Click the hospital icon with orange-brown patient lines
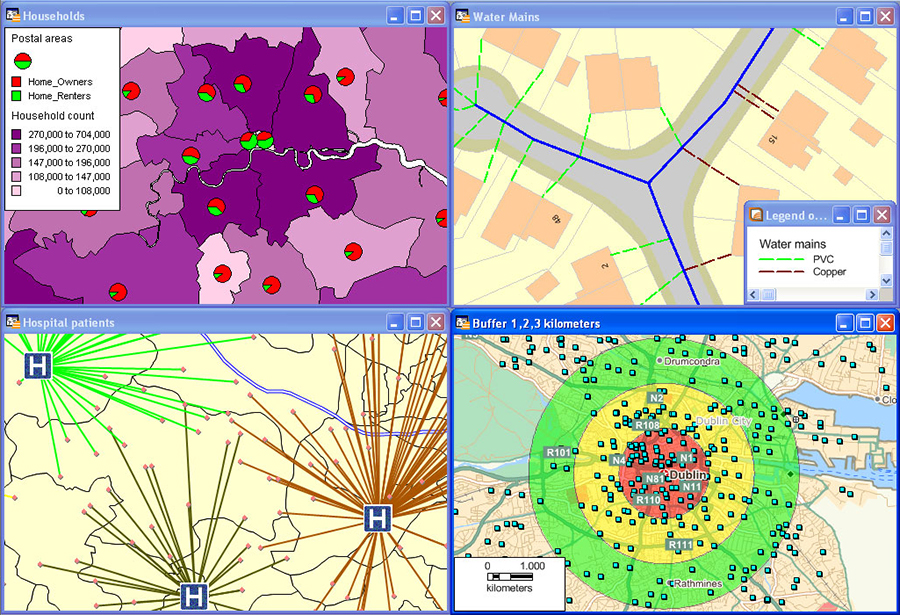This screenshot has height=615, width=900. 378,519
